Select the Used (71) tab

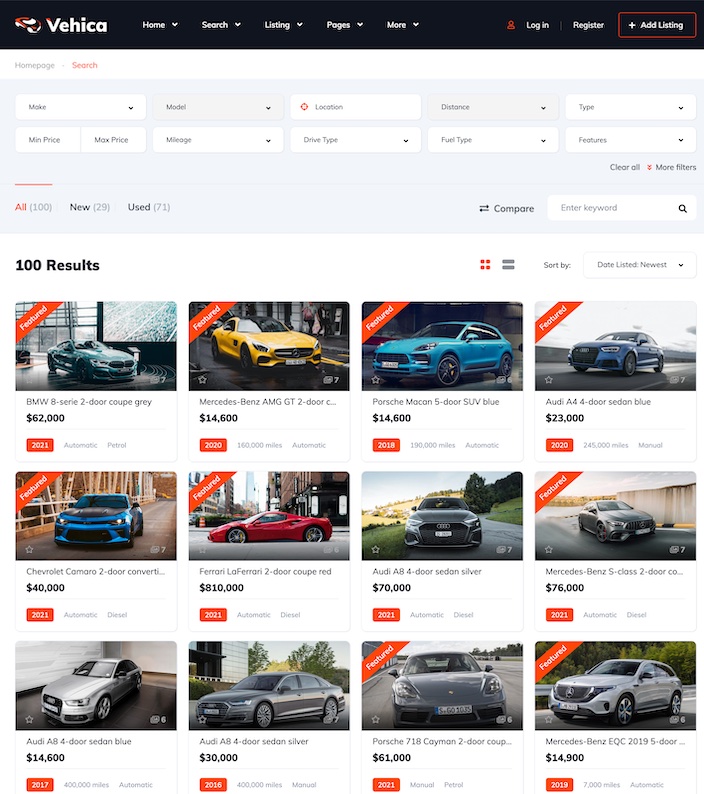[x=149, y=207]
